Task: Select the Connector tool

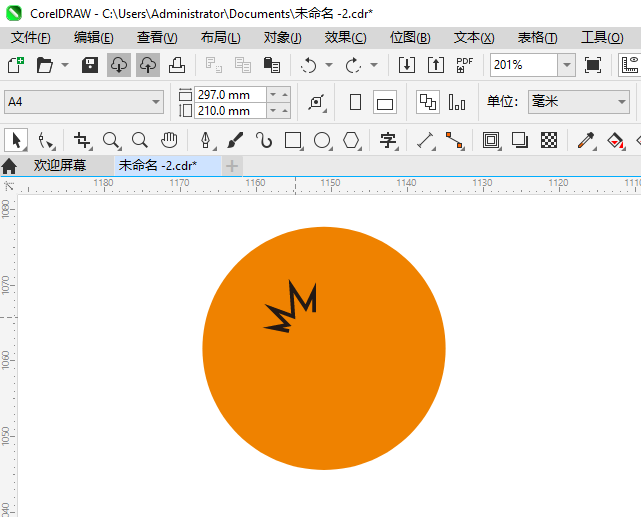Action: point(455,141)
